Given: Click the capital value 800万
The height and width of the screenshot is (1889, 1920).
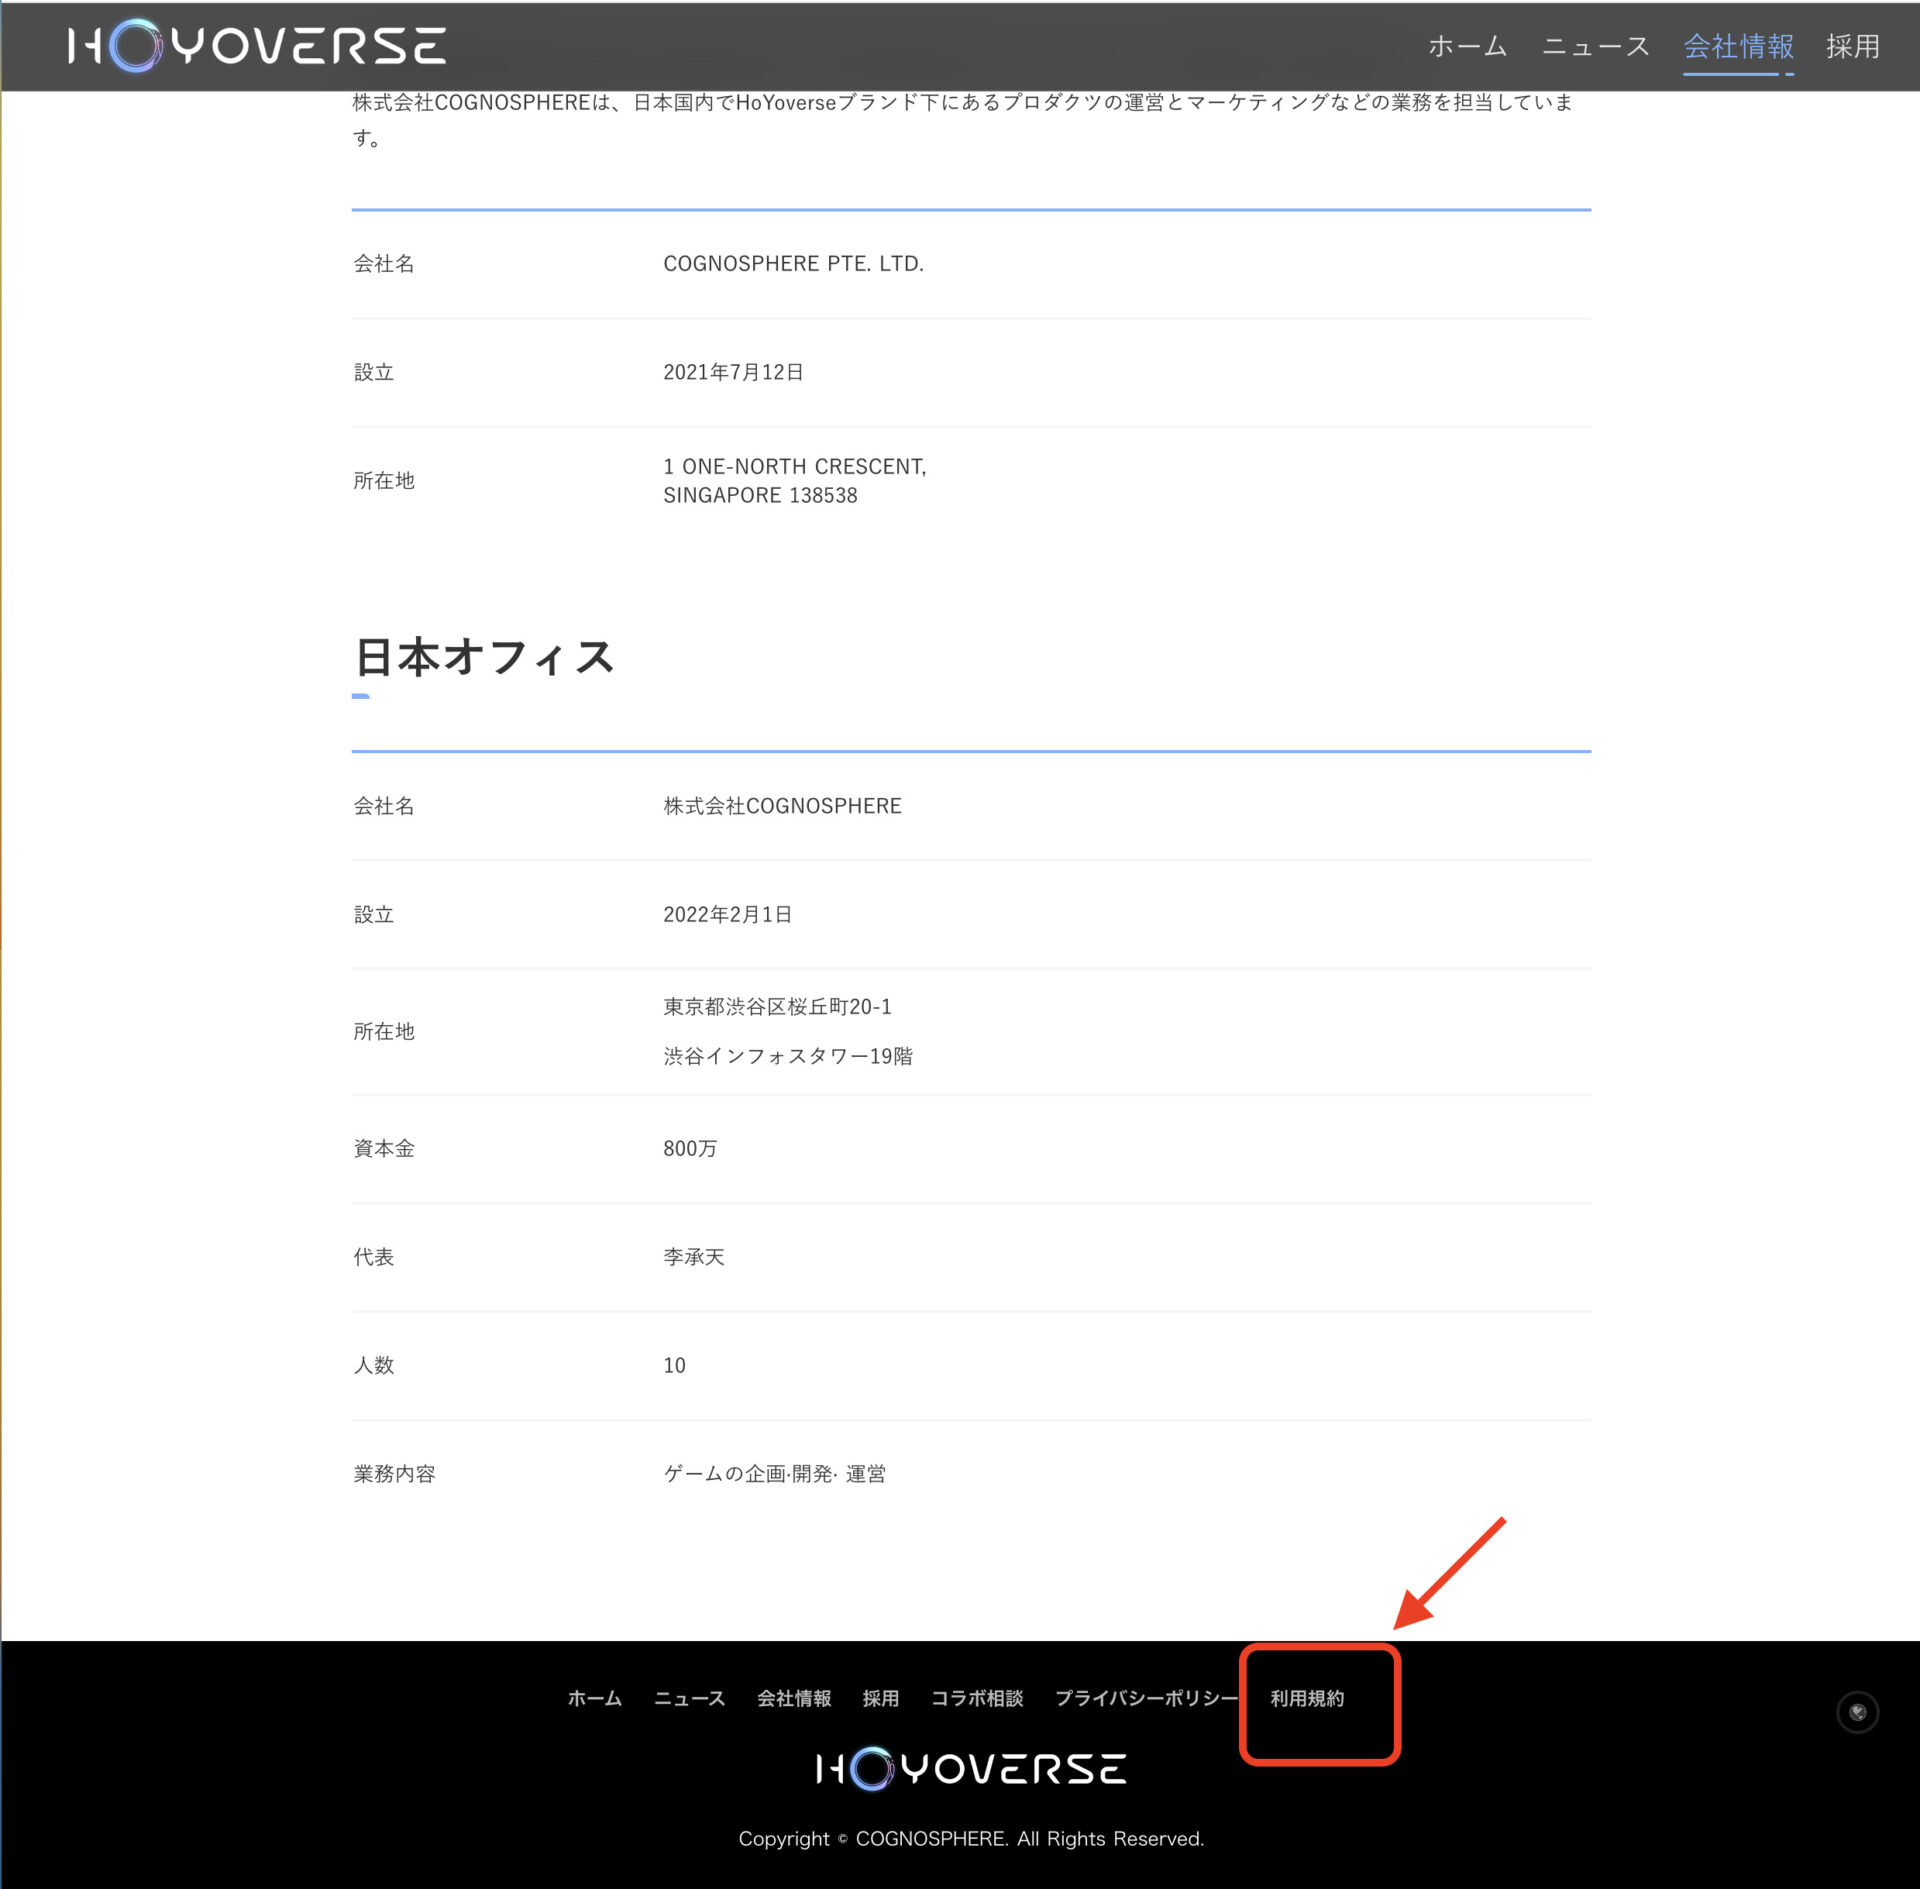Looking at the screenshot, I should point(690,1148).
